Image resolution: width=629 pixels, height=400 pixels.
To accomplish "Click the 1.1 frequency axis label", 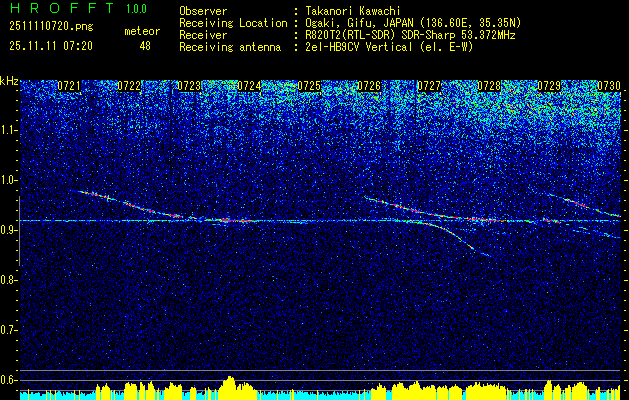I will (x=9, y=129).
